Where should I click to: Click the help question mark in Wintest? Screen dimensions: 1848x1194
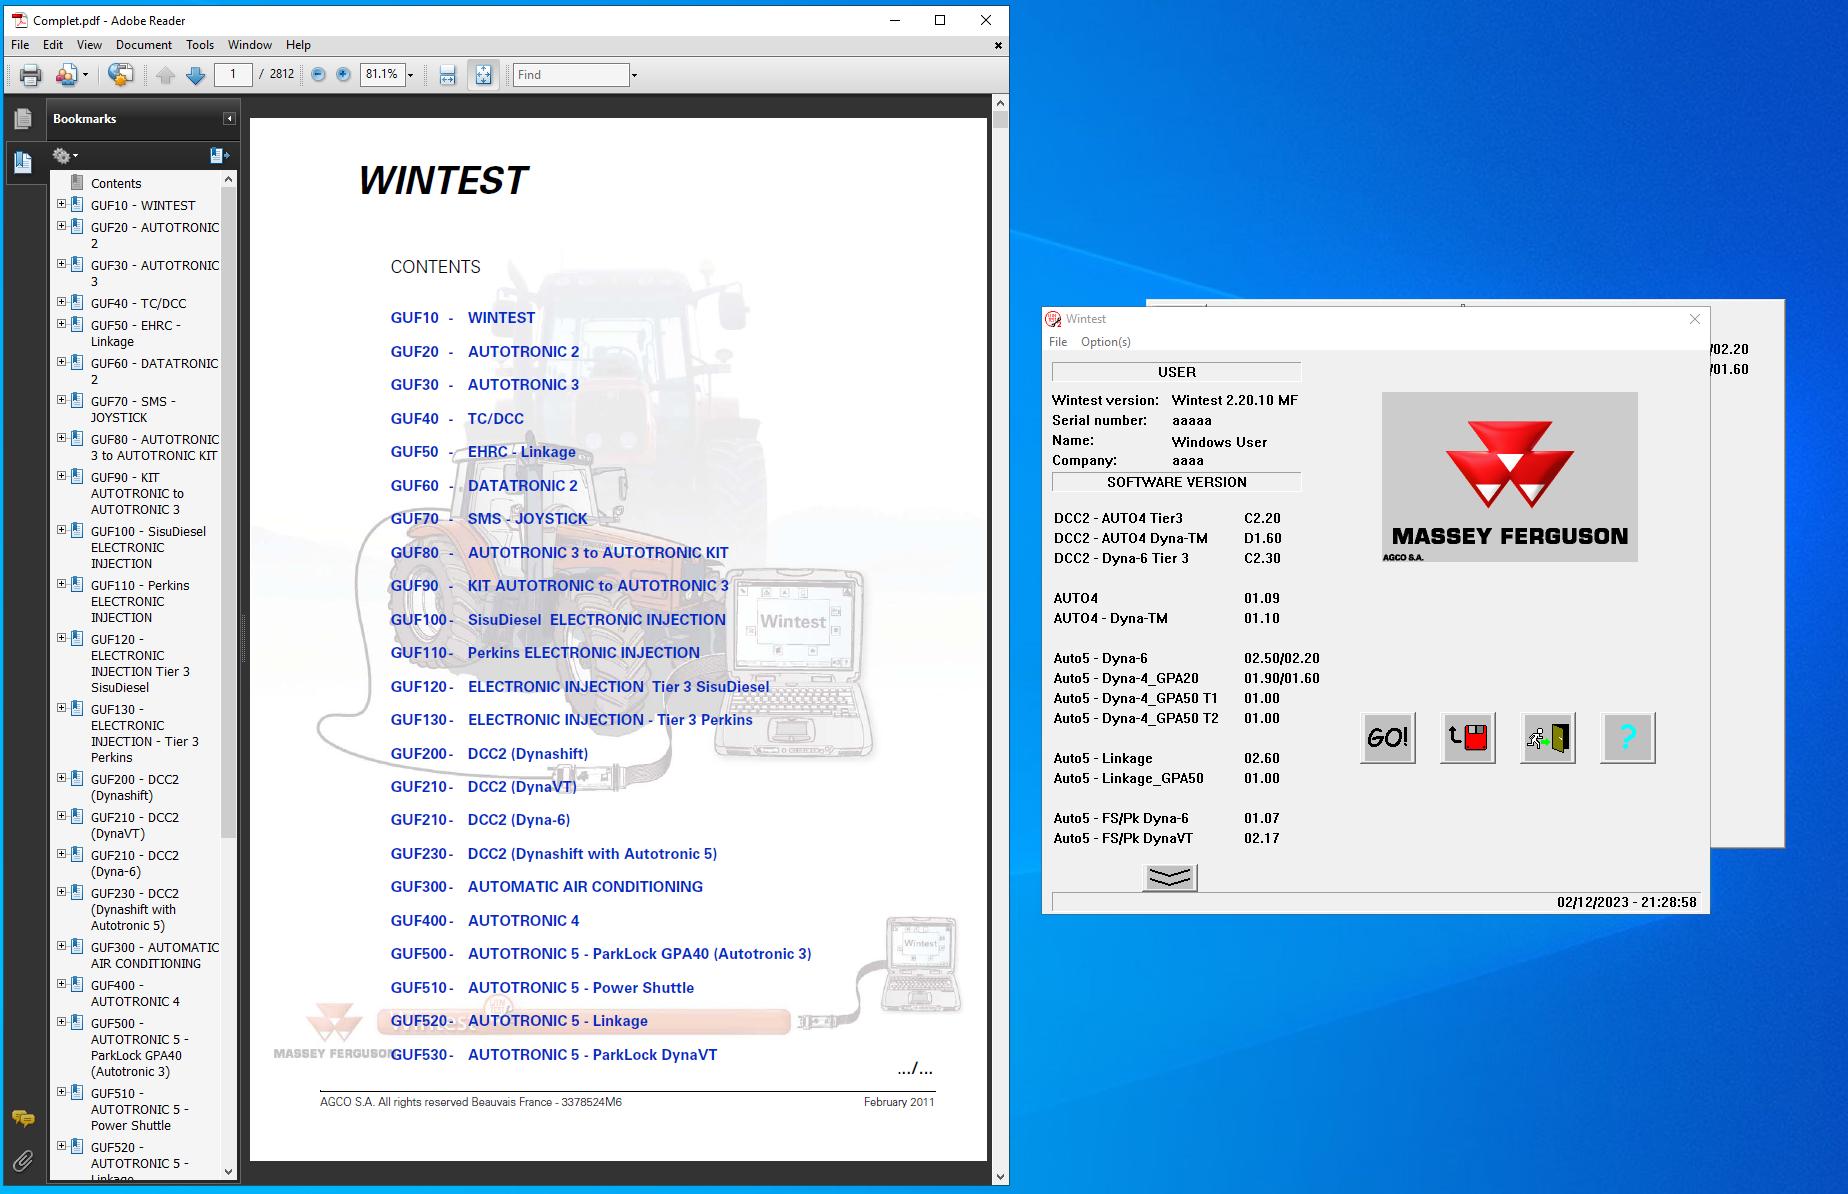click(x=1628, y=738)
